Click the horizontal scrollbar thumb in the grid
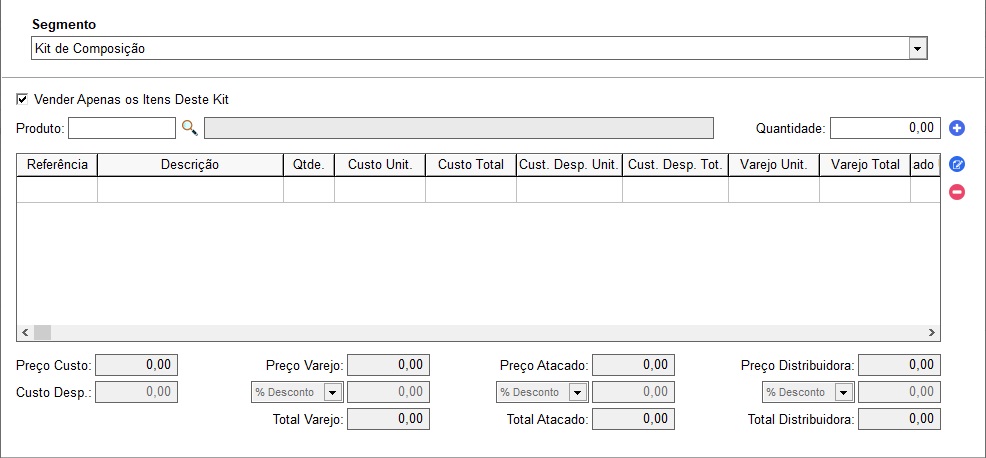Viewport: 986px width, 458px height. pos(42,332)
